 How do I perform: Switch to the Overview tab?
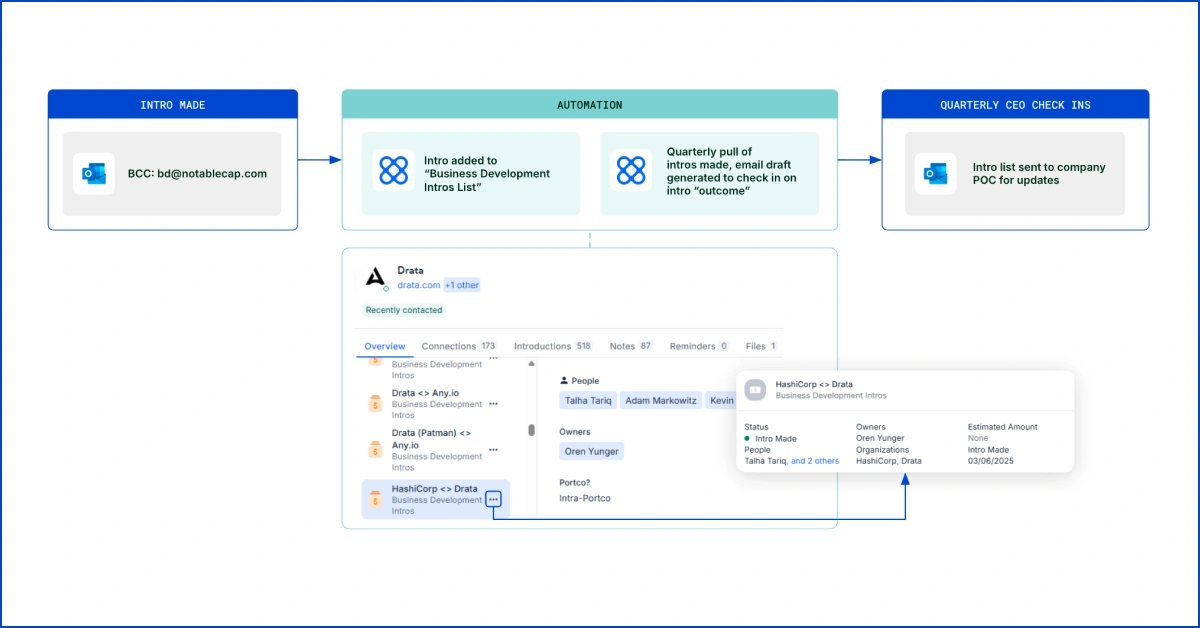(385, 346)
